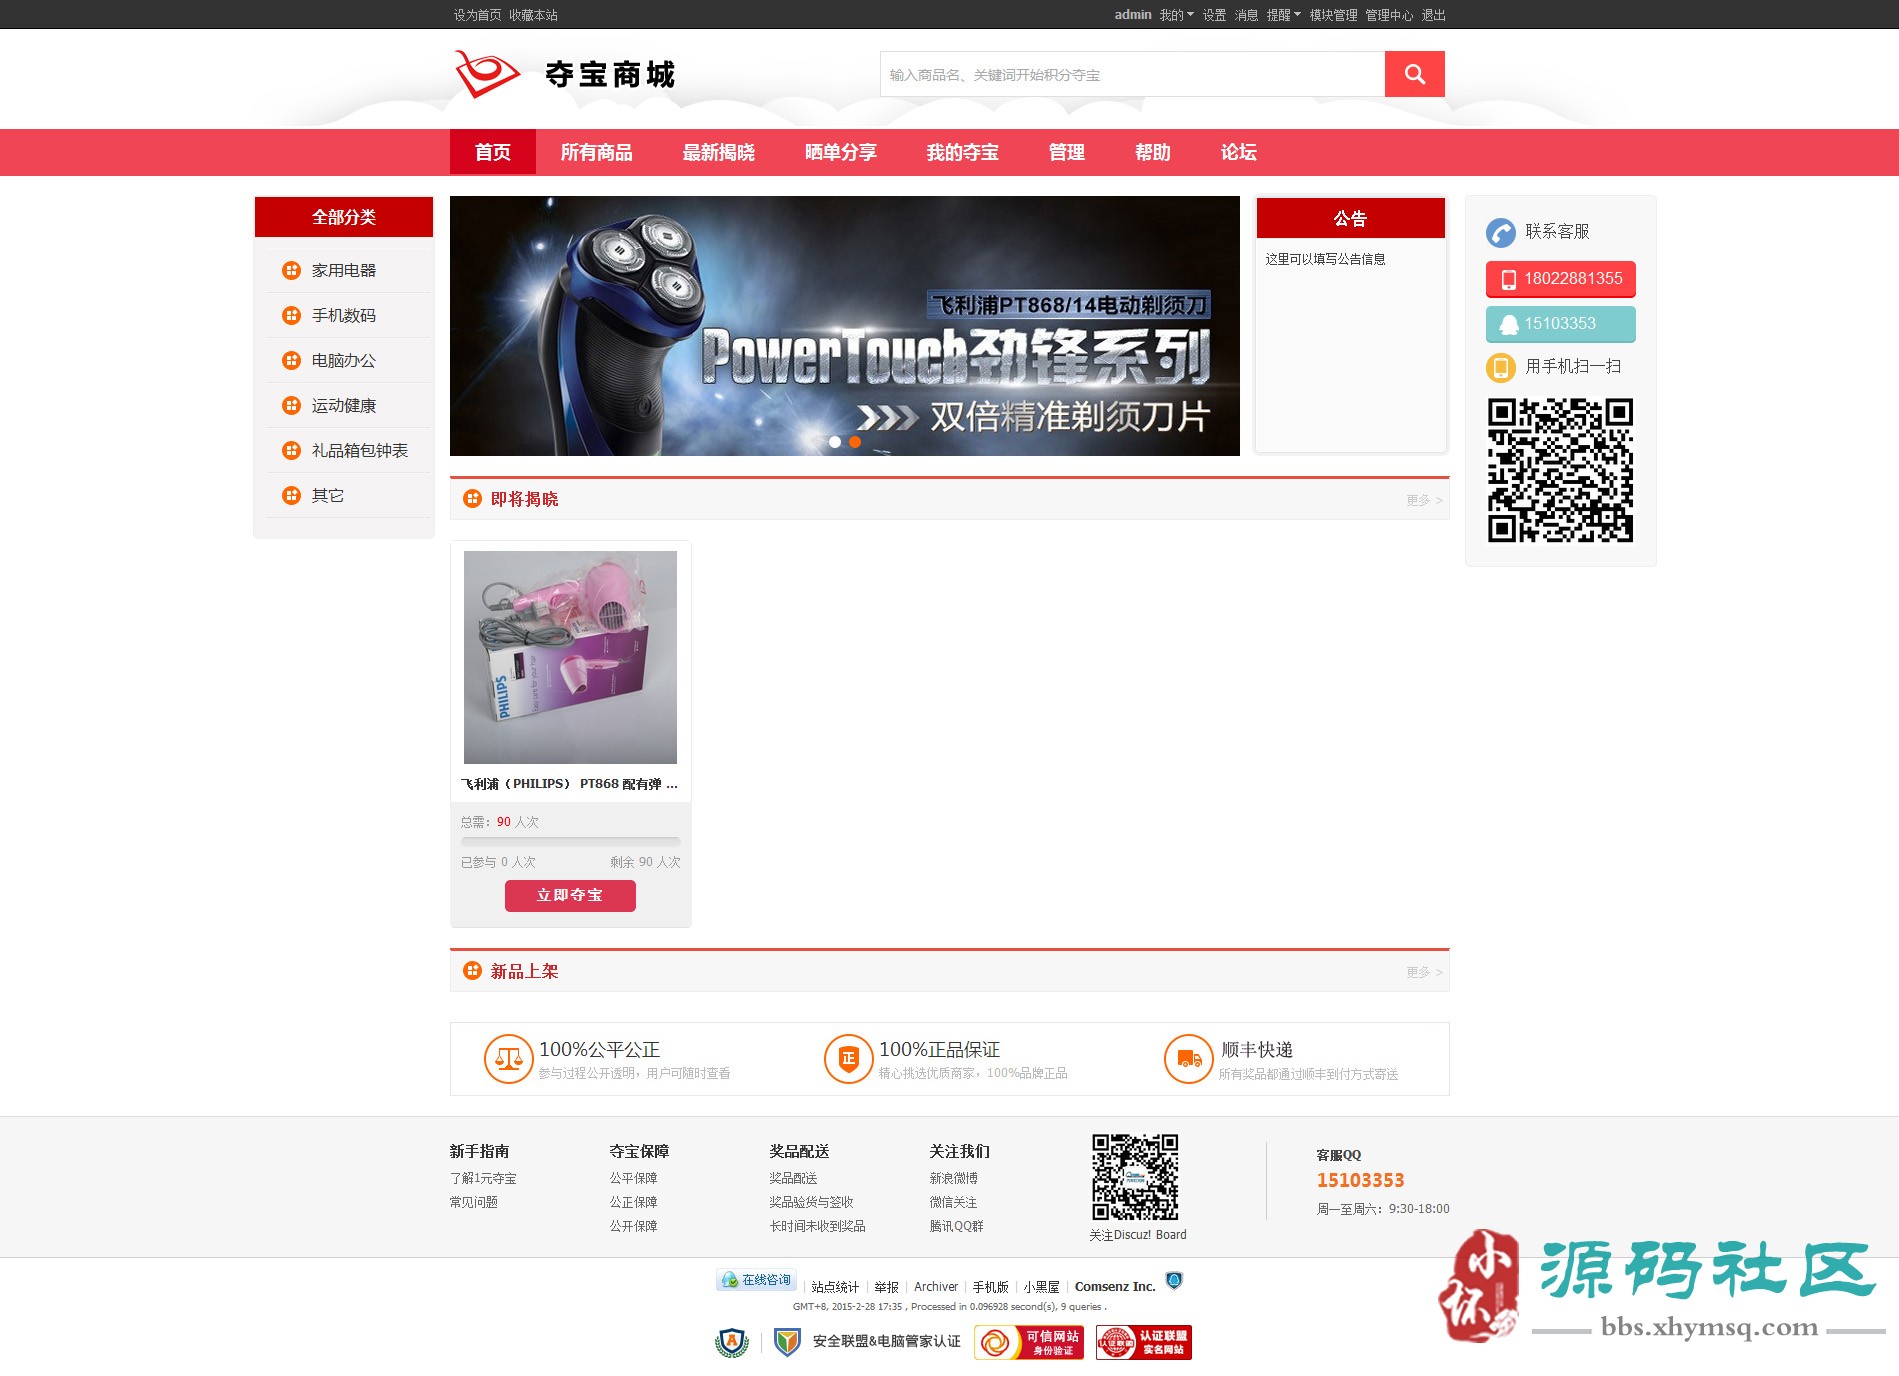Open the 首页 navigation tab
The height and width of the screenshot is (1376, 1899).
493,152
